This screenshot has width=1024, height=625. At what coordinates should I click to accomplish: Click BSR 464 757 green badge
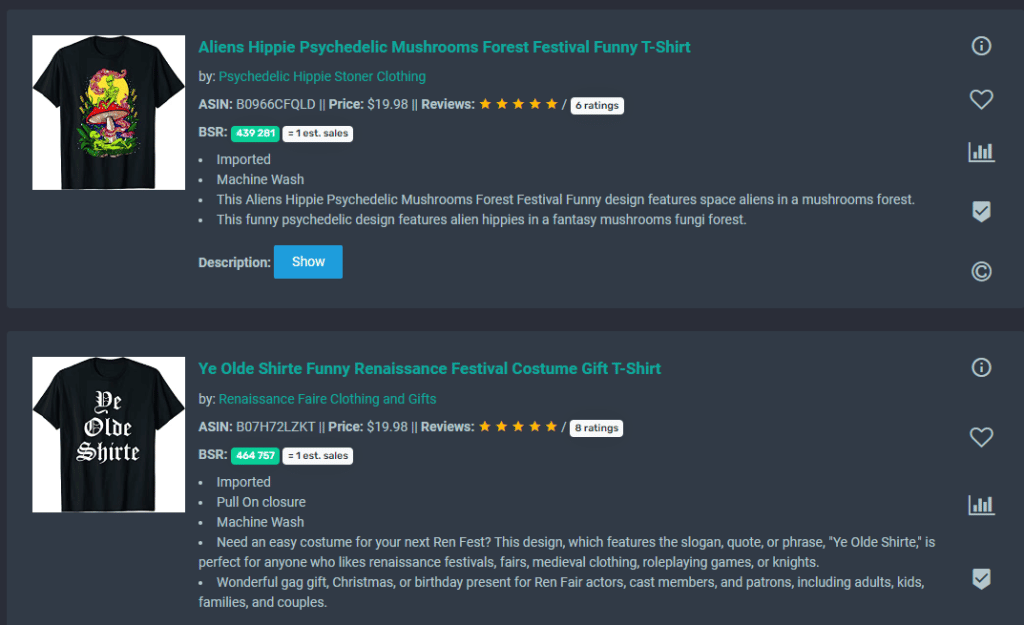tap(255, 456)
